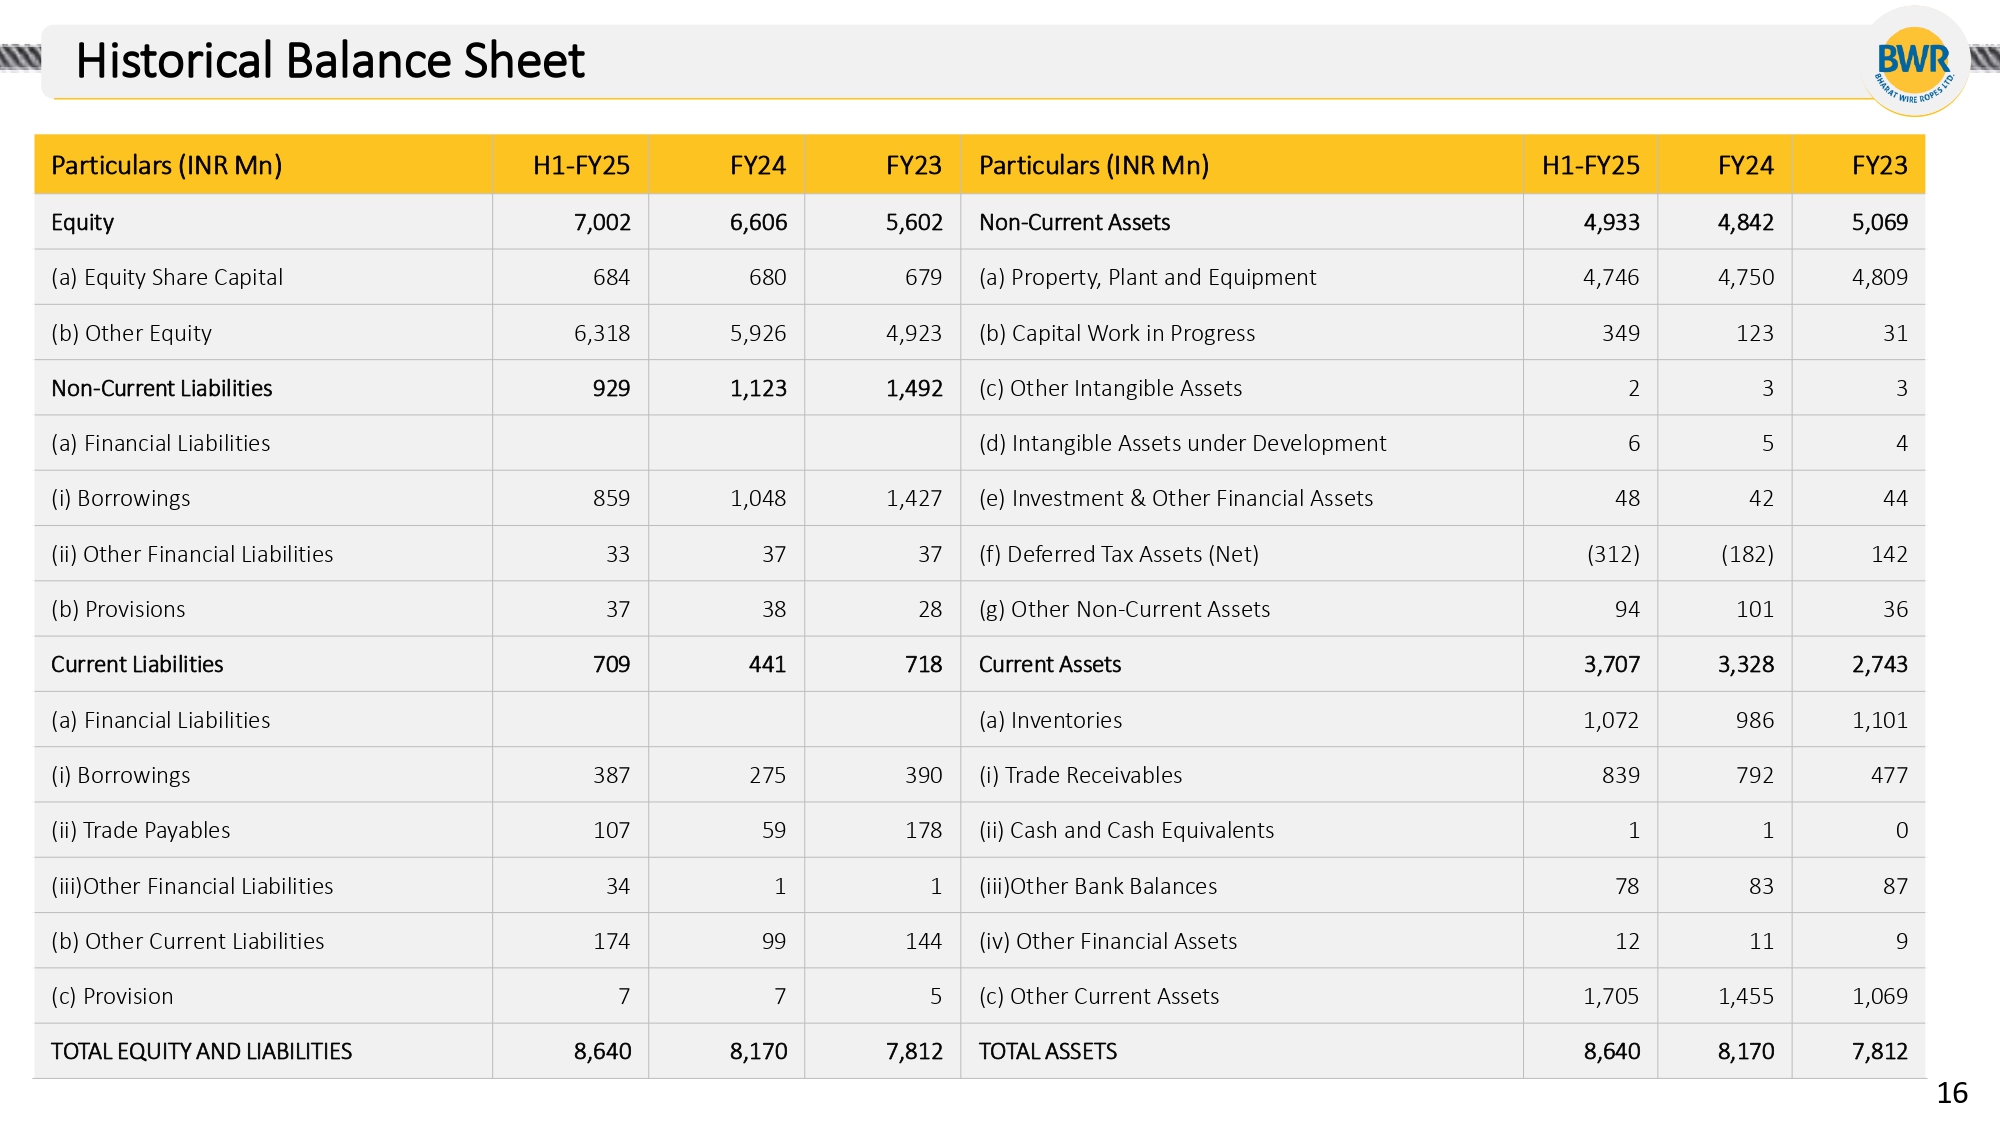
Task: Select the left H1-FY25 column header
Action: (x=580, y=165)
